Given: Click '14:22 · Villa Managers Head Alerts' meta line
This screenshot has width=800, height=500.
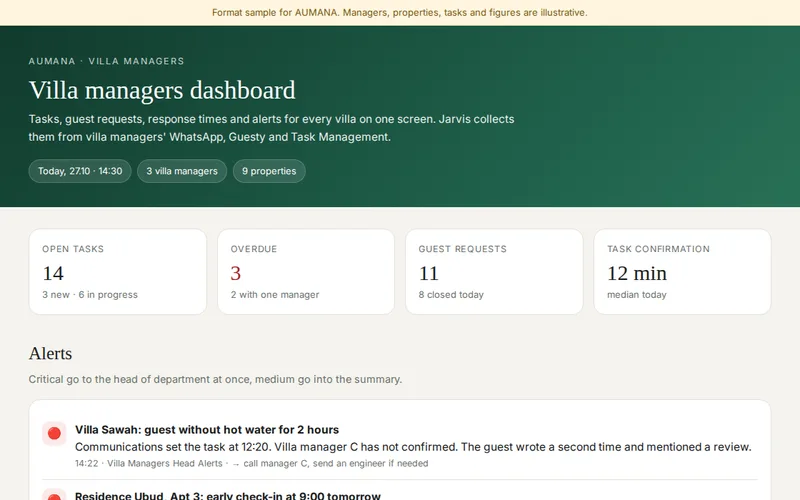Looking at the screenshot, I should (x=252, y=463).
